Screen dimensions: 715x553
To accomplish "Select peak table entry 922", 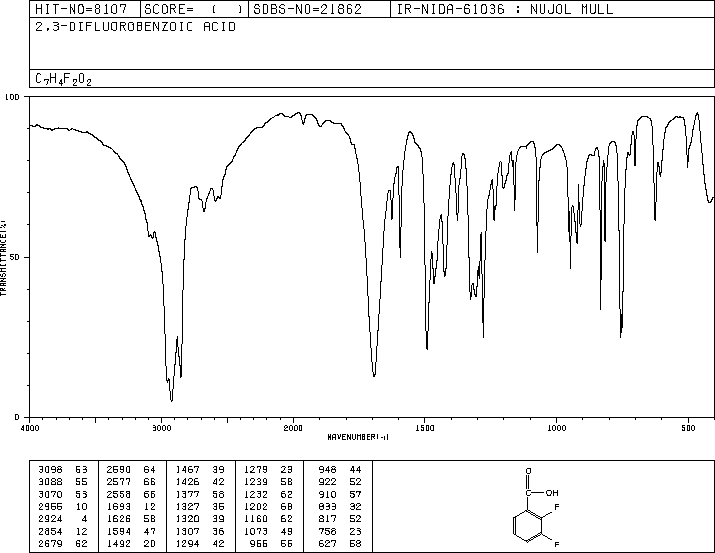I will (x=340, y=482).
